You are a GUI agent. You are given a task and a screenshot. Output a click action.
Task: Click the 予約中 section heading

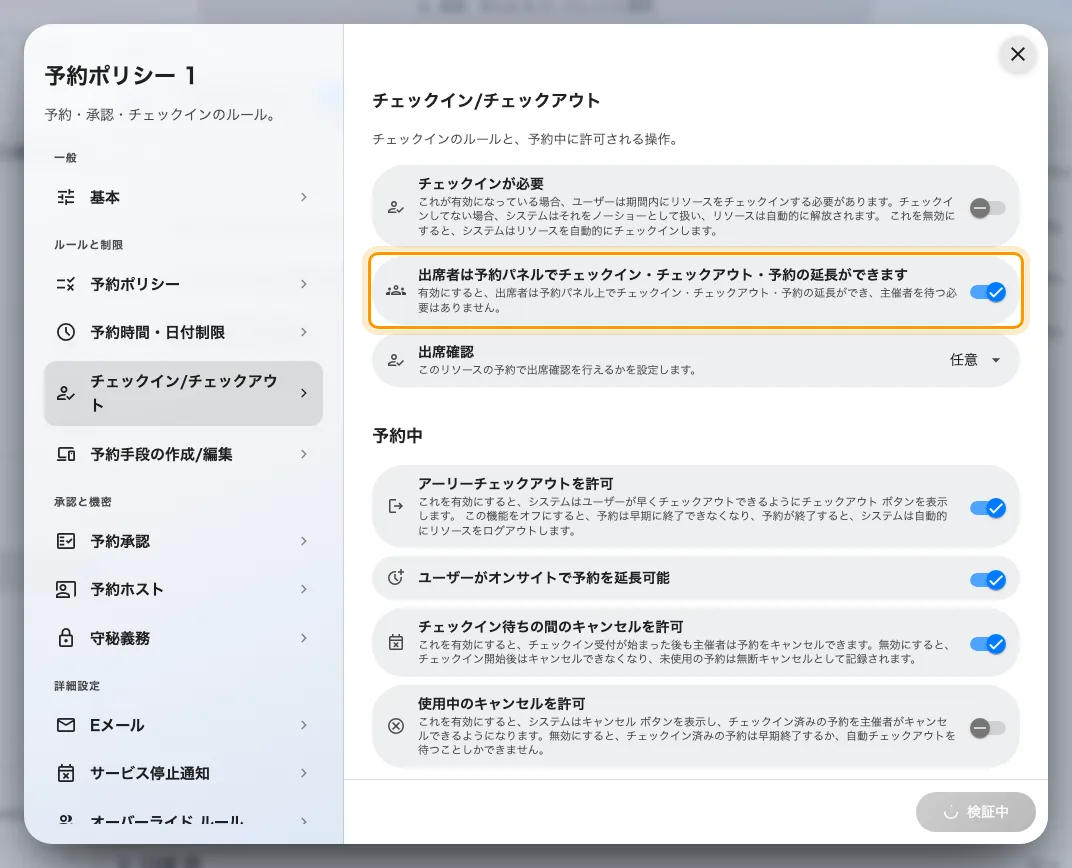397,435
